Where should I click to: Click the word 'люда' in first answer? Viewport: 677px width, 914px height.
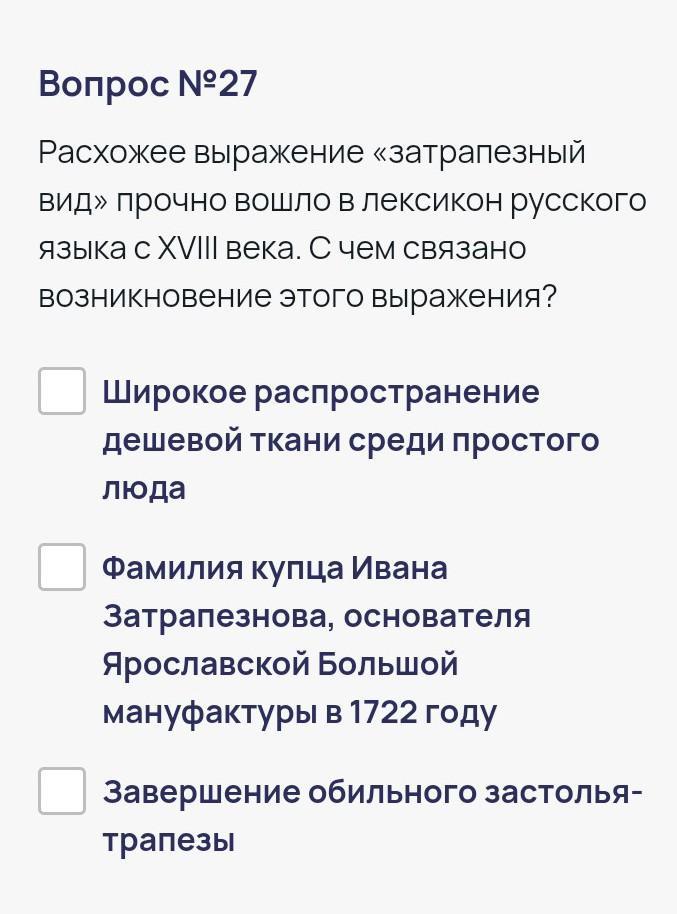[x=144, y=488]
